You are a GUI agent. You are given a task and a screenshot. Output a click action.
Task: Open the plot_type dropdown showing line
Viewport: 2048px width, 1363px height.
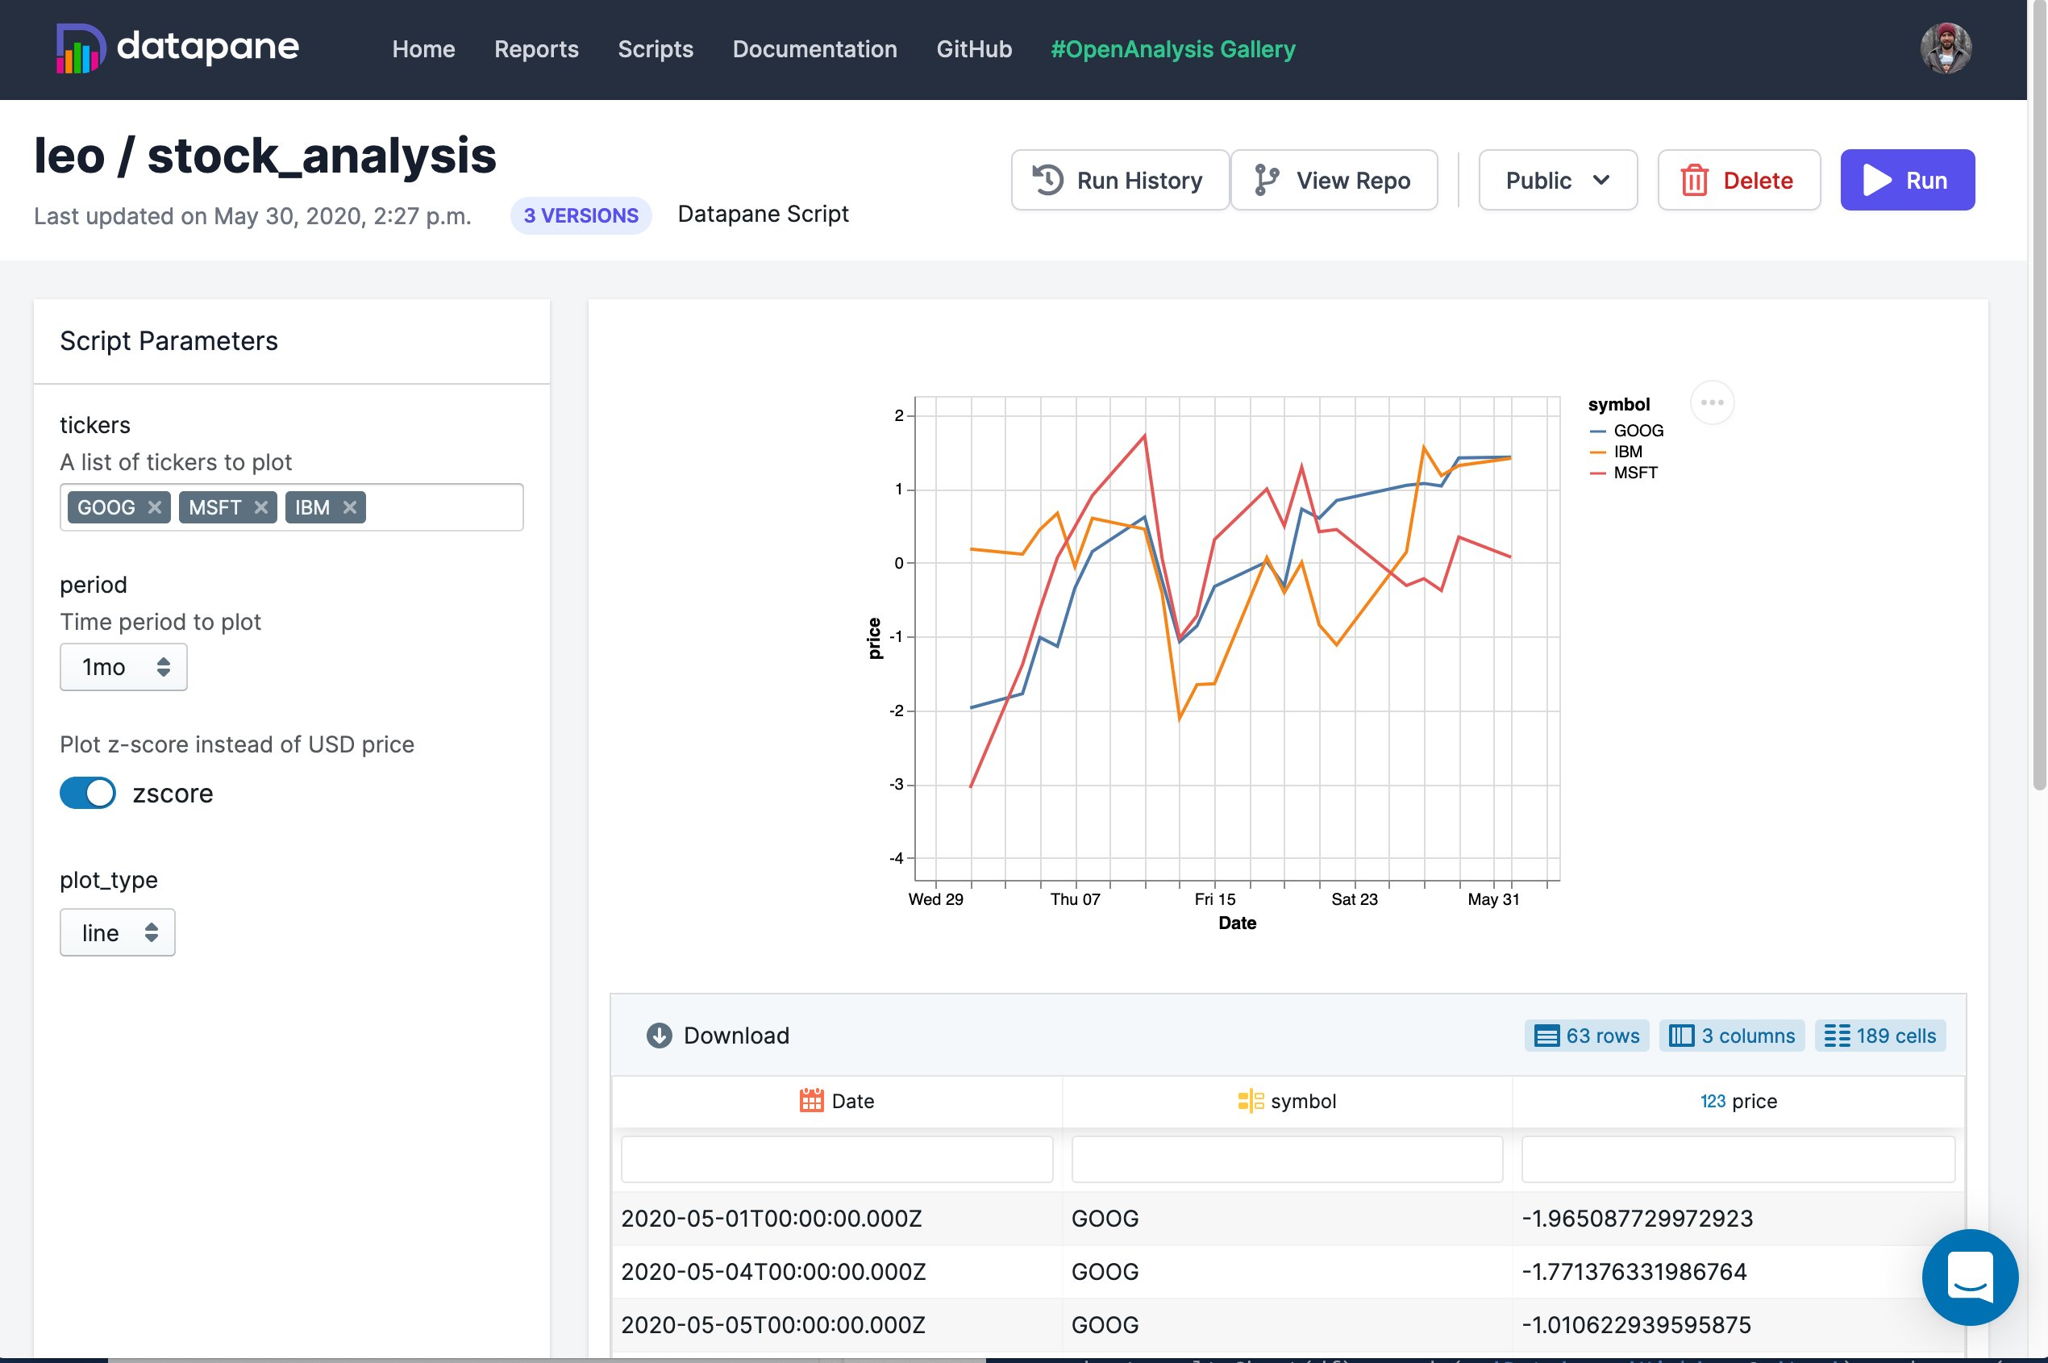coord(117,932)
